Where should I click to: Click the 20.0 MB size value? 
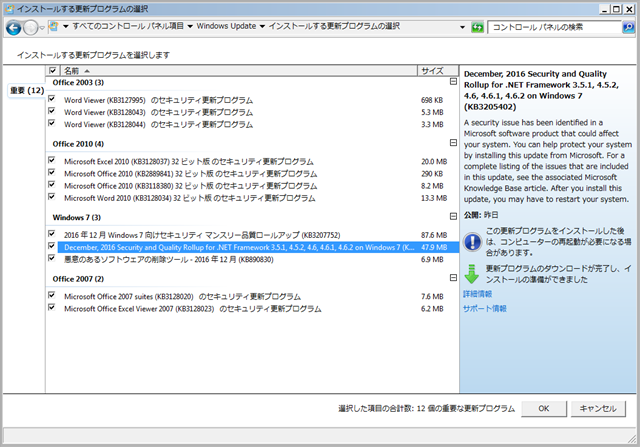point(434,162)
